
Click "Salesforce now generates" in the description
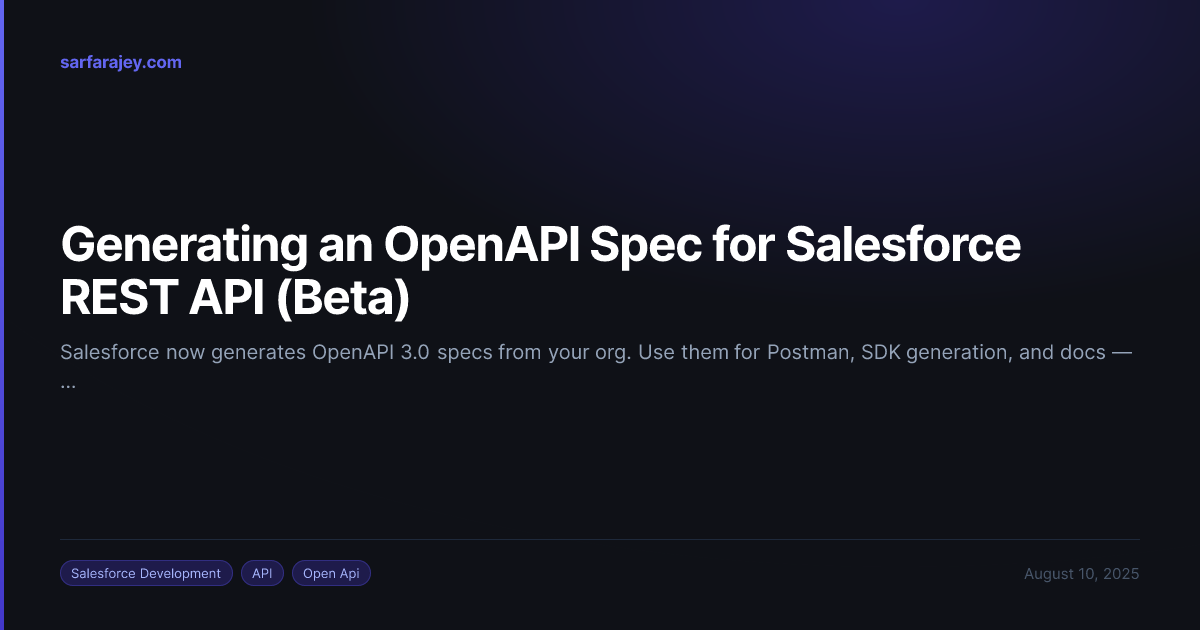point(180,353)
